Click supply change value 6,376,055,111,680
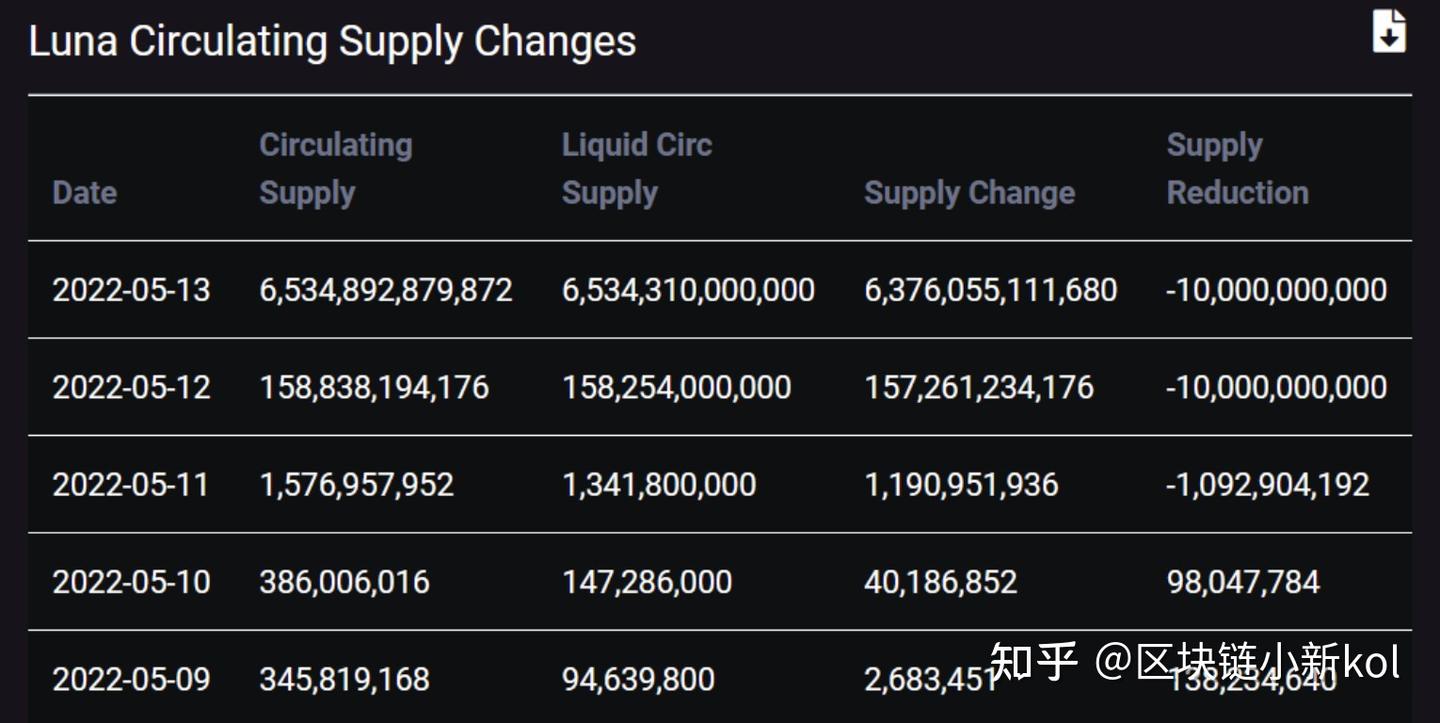Viewport: 1440px width, 723px height. tap(990, 290)
